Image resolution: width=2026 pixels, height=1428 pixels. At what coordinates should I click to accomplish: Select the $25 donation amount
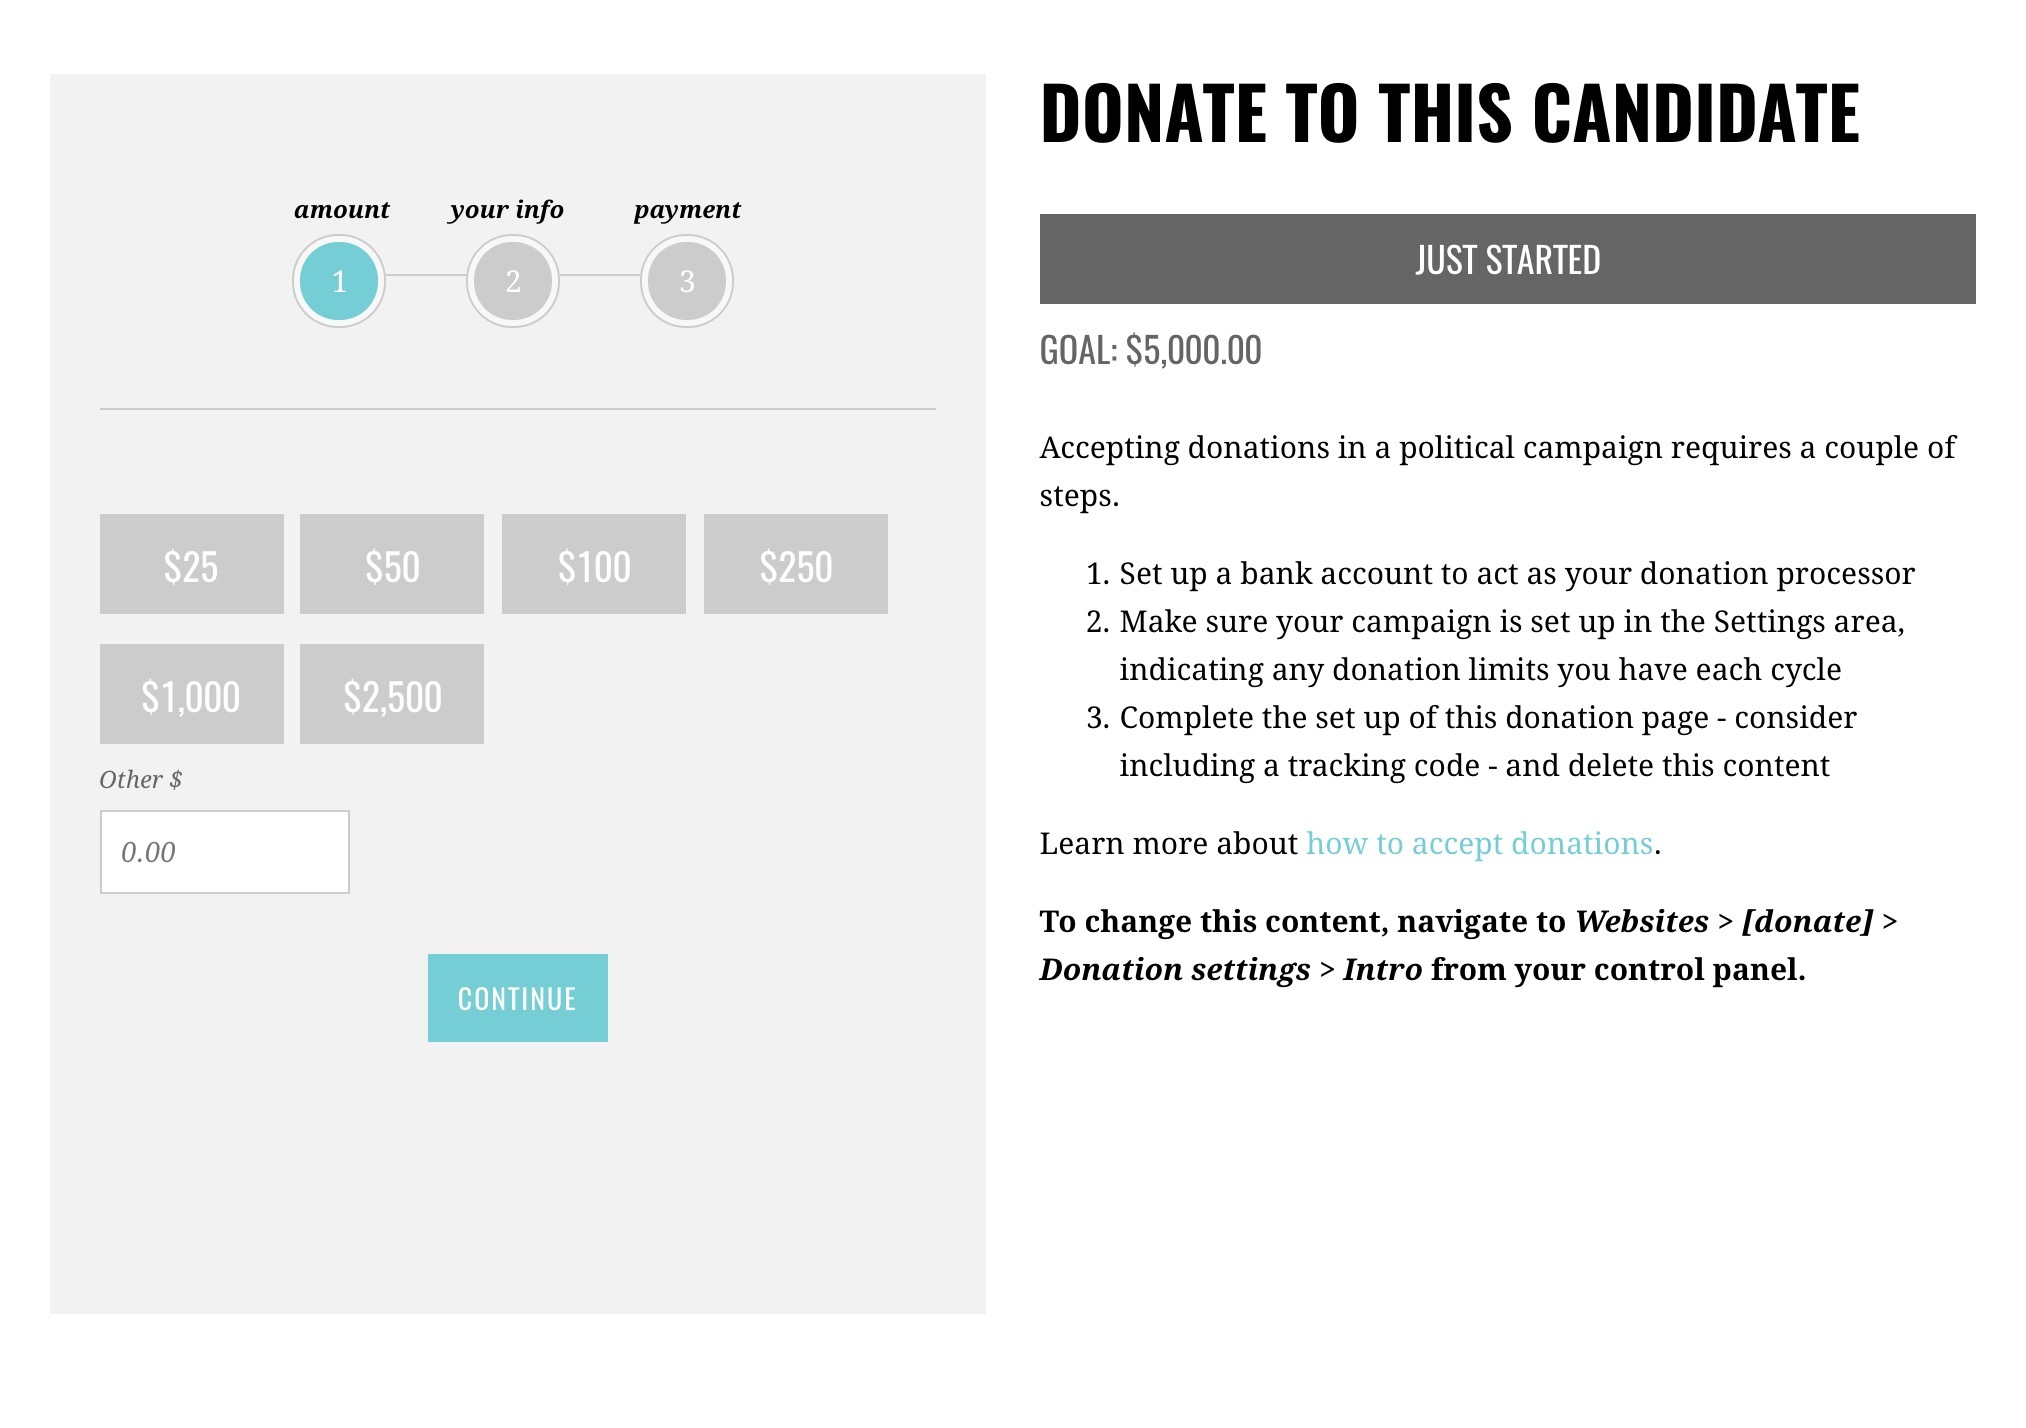(x=192, y=564)
